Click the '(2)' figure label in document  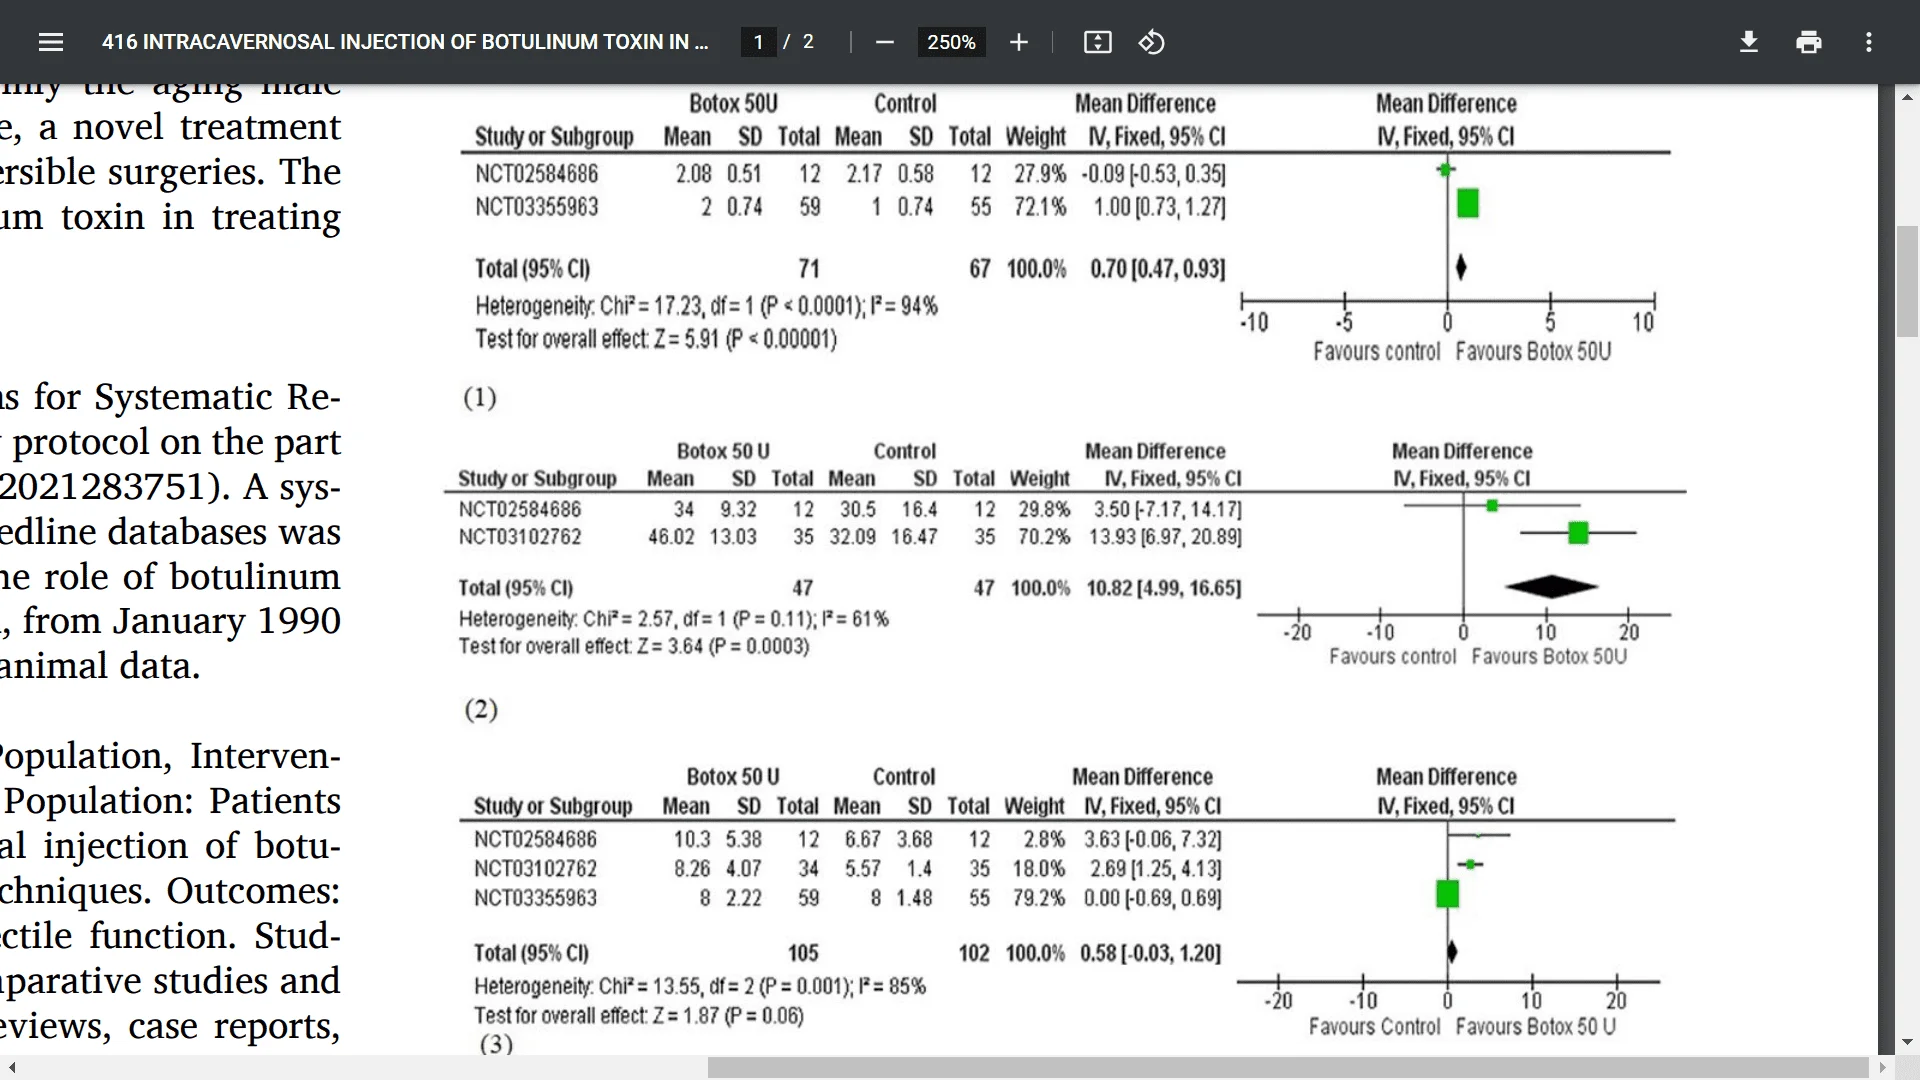[481, 710]
